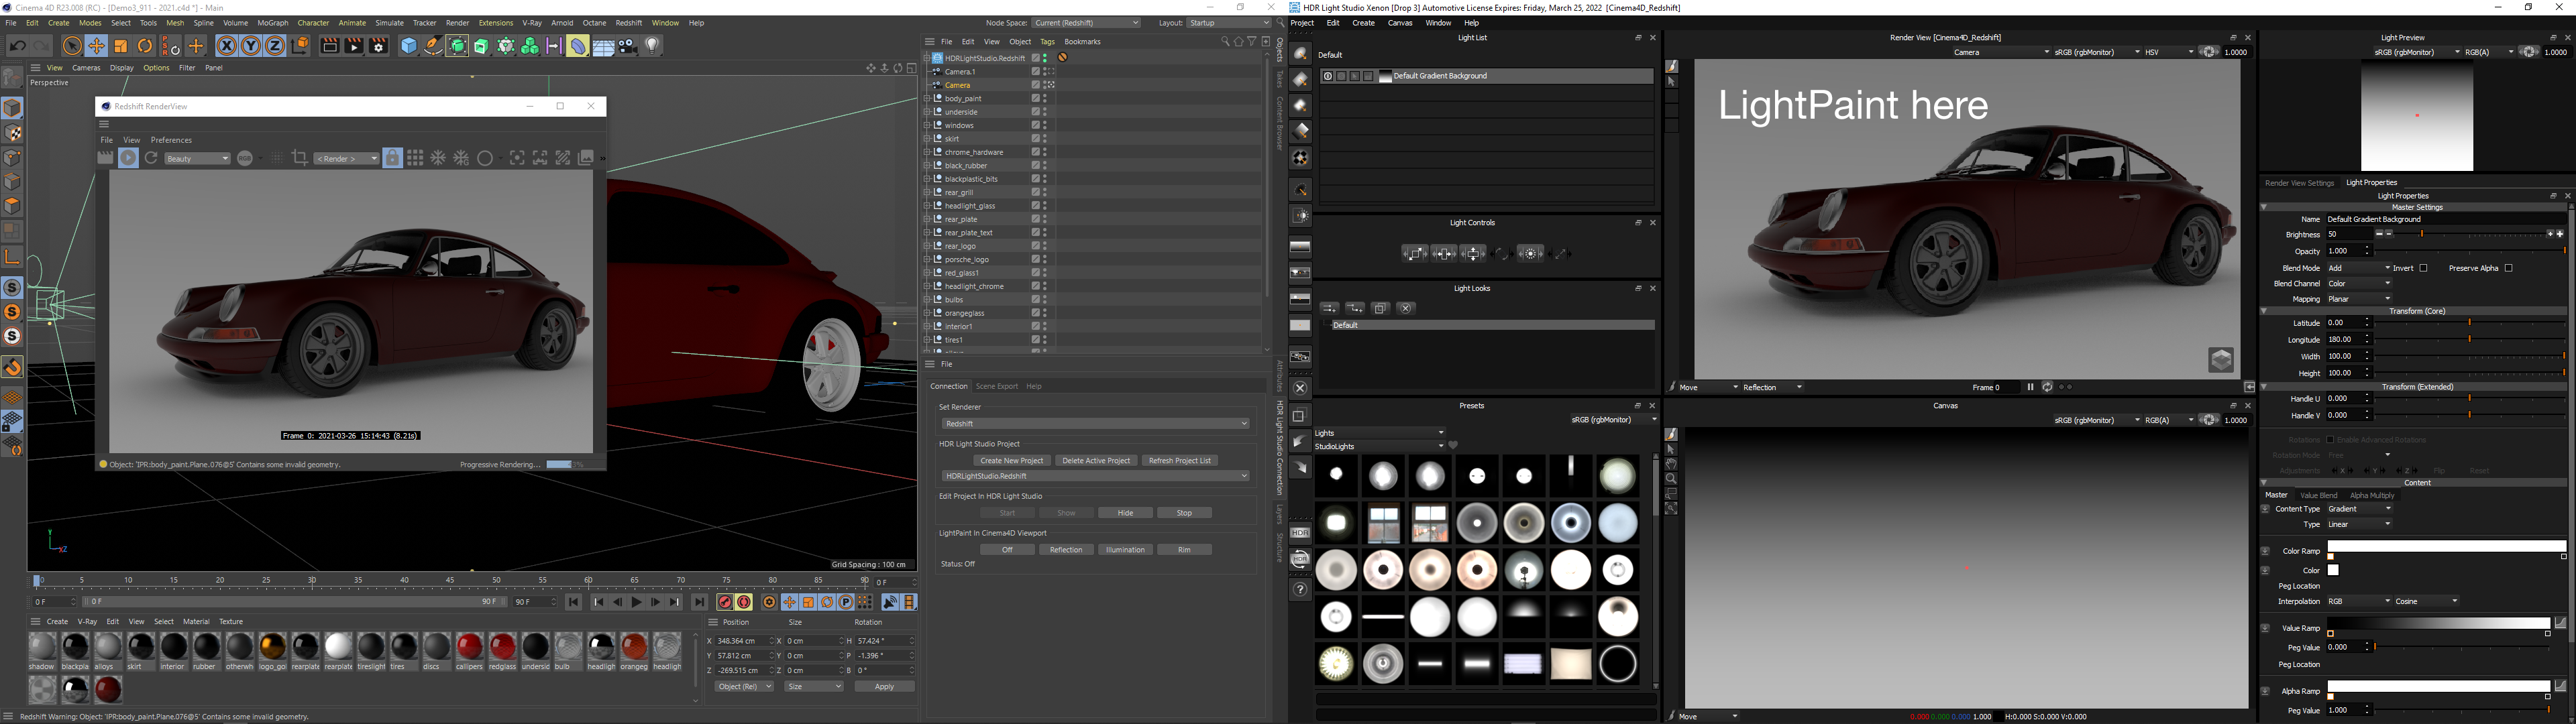Toggle the lock icon in Redshift RenderView

click(393, 158)
